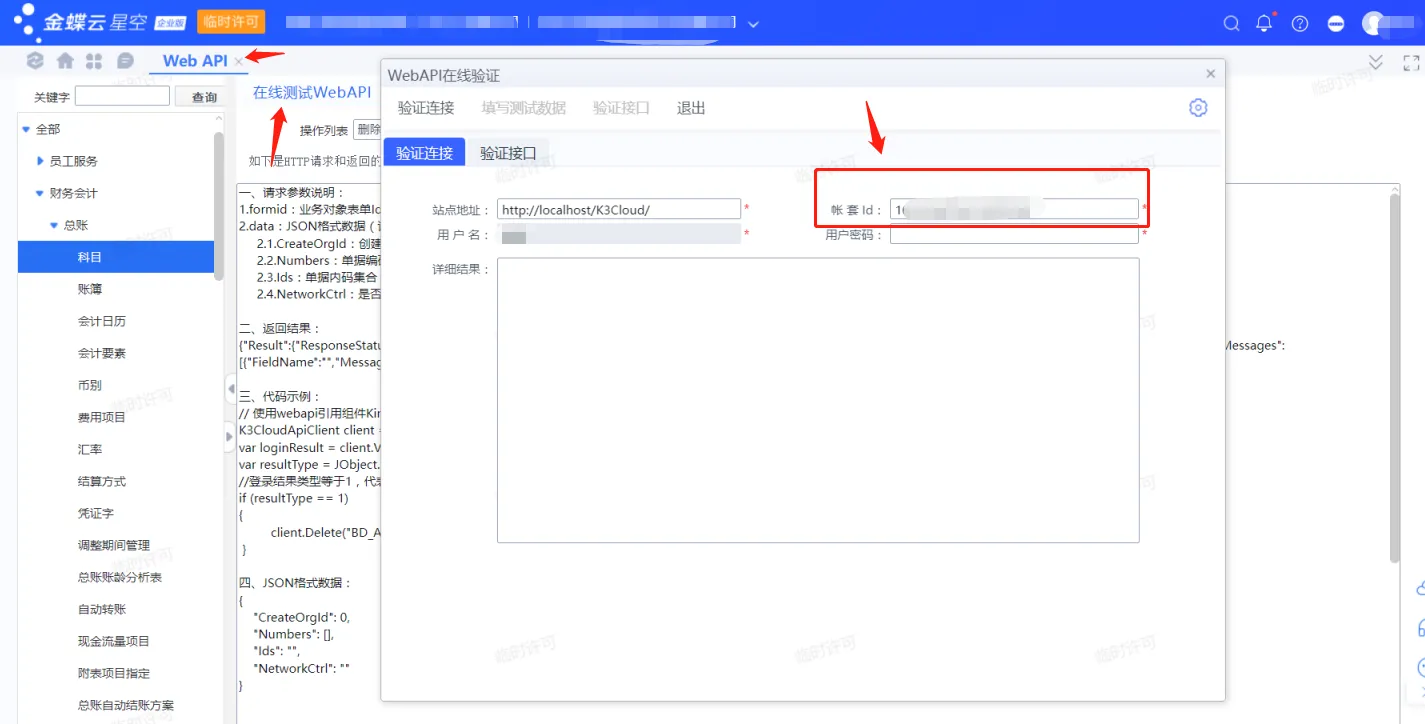Click the 在线测试WebAPI link
The image size is (1425, 724).
point(312,93)
